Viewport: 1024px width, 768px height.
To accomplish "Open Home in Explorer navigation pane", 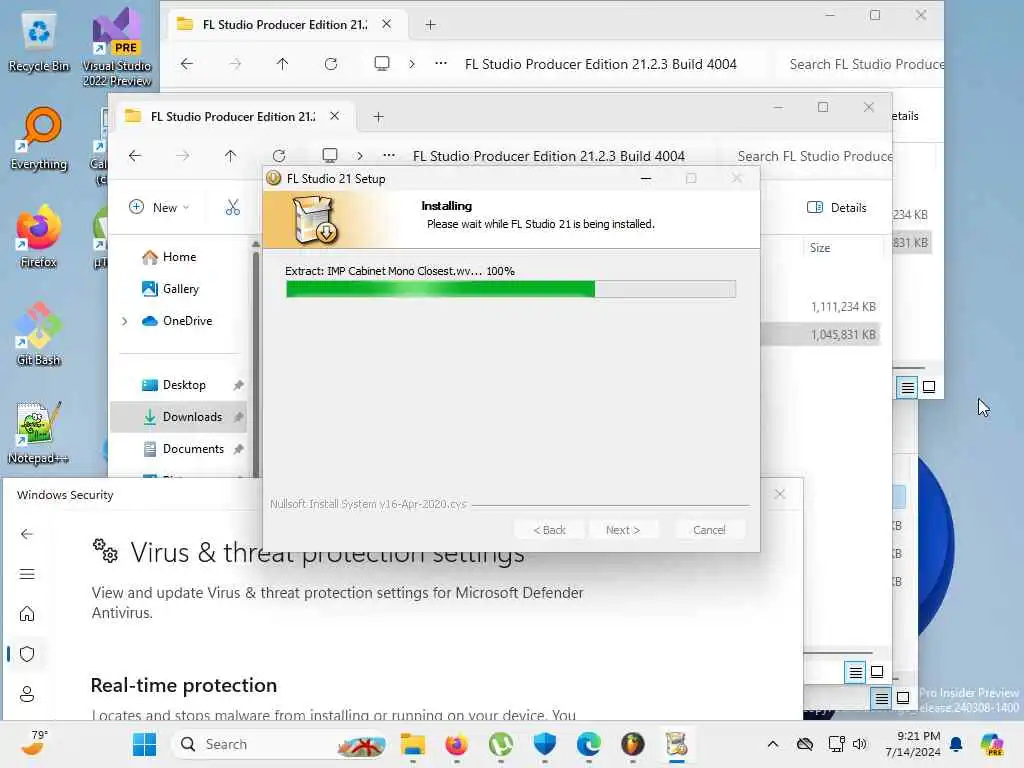I will click(168, 257).
